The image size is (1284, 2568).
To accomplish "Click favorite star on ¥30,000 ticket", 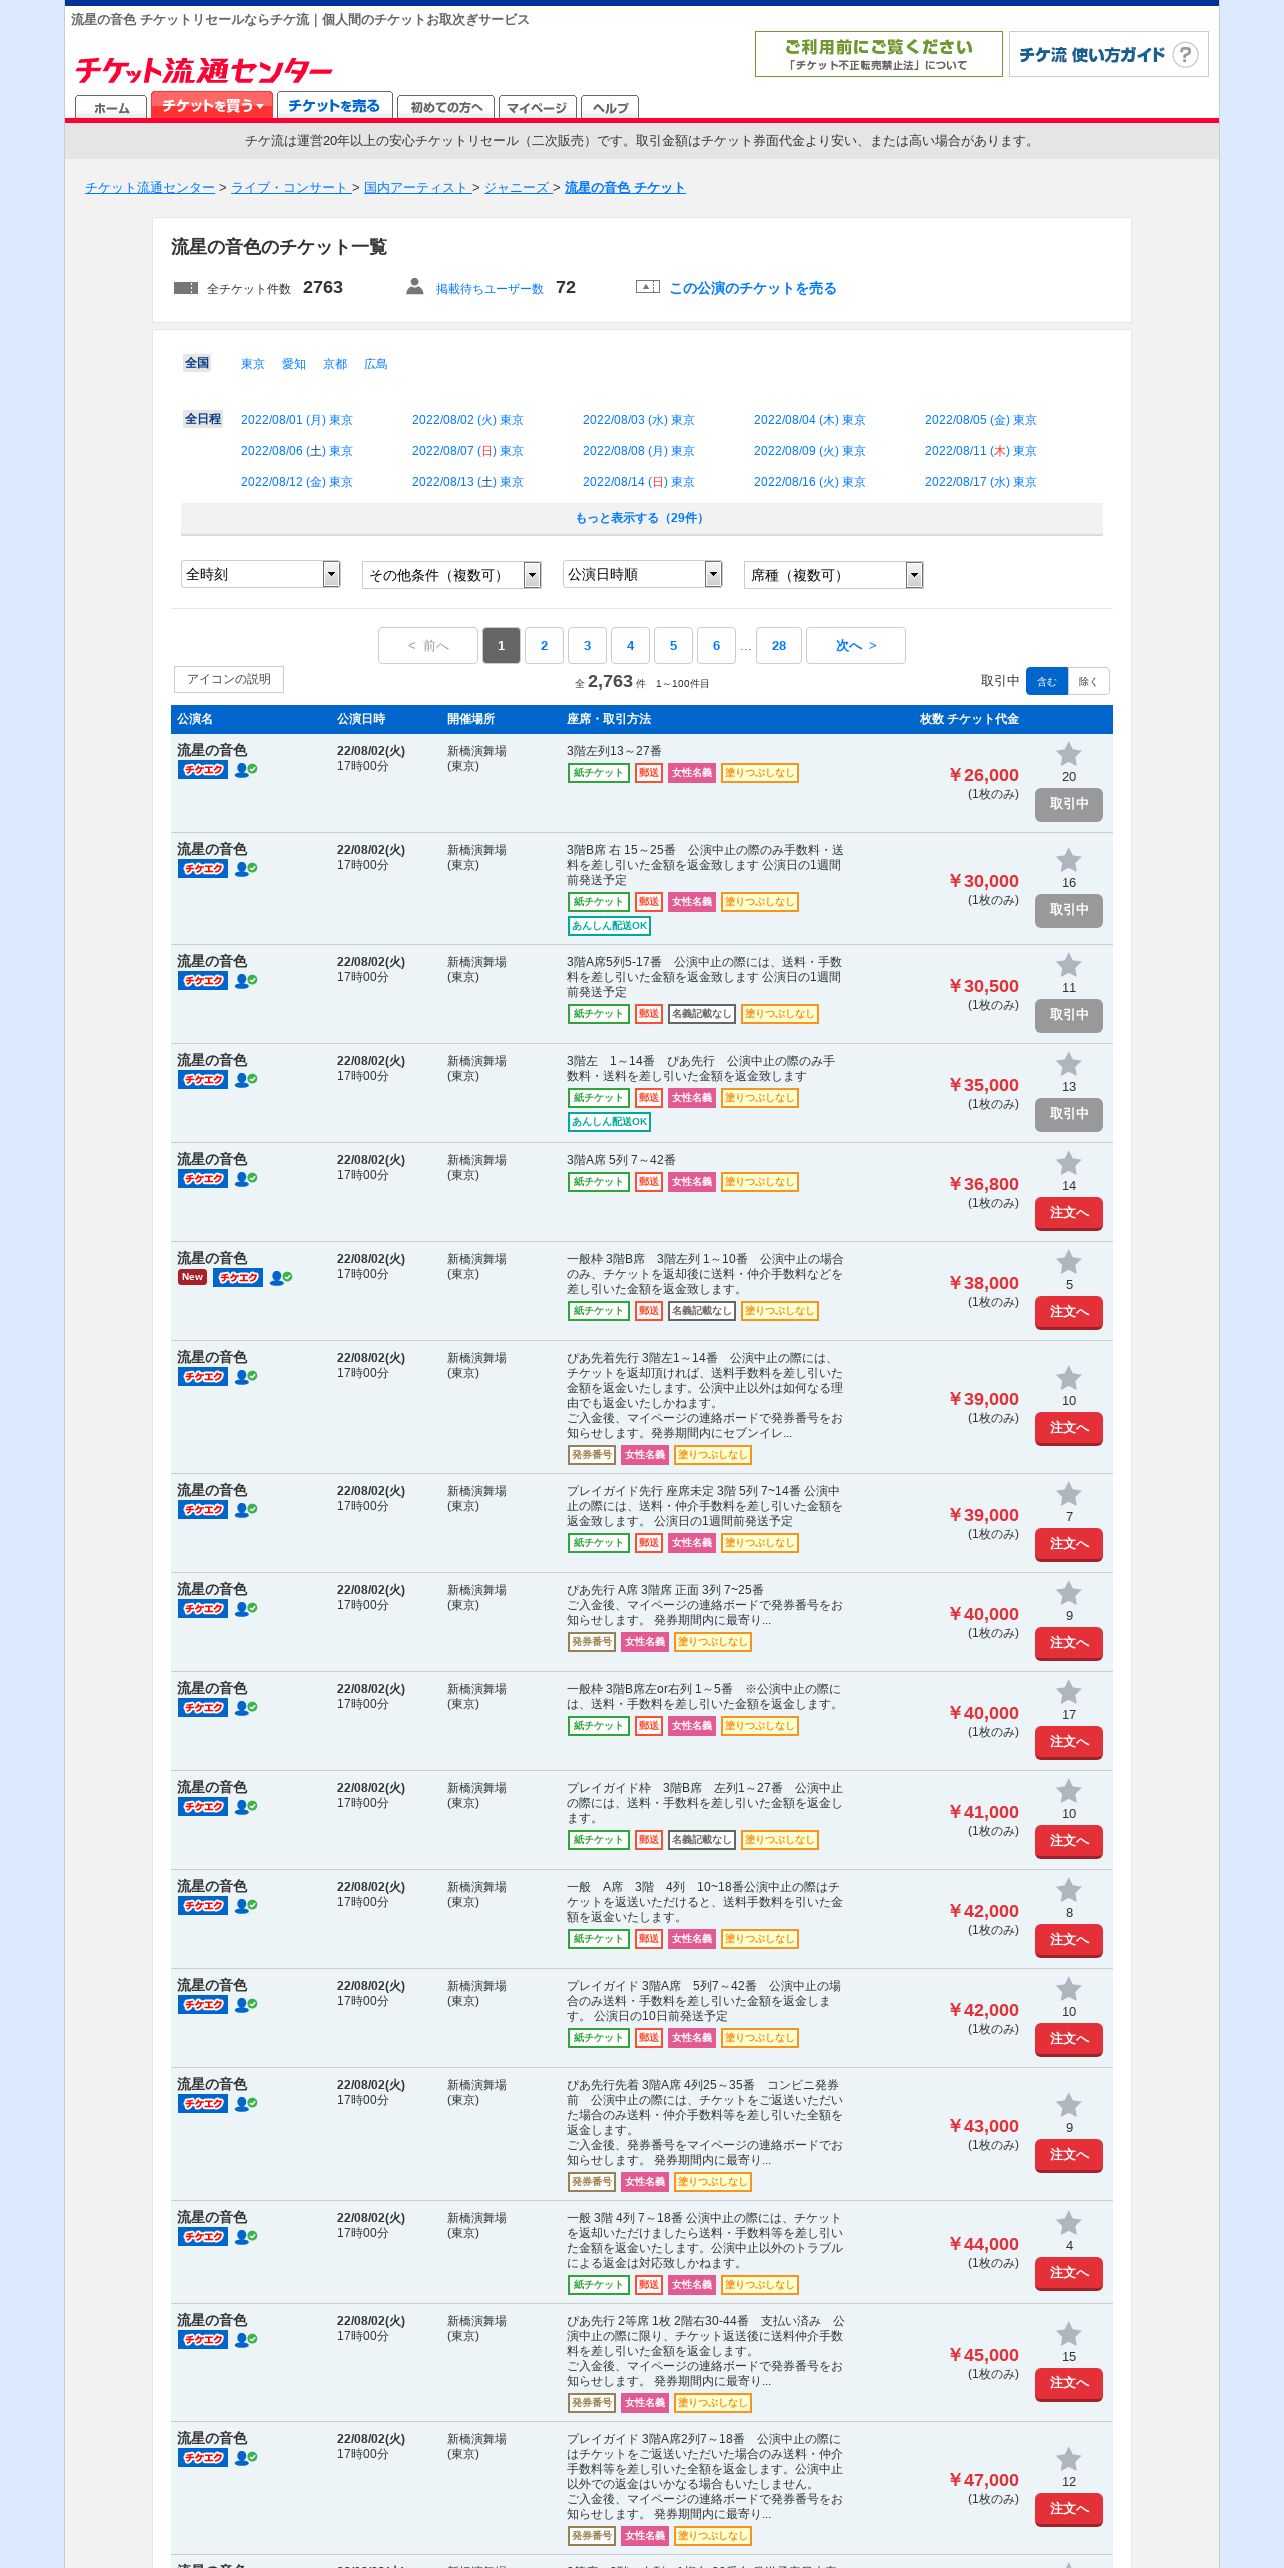I will (1068, 860).
